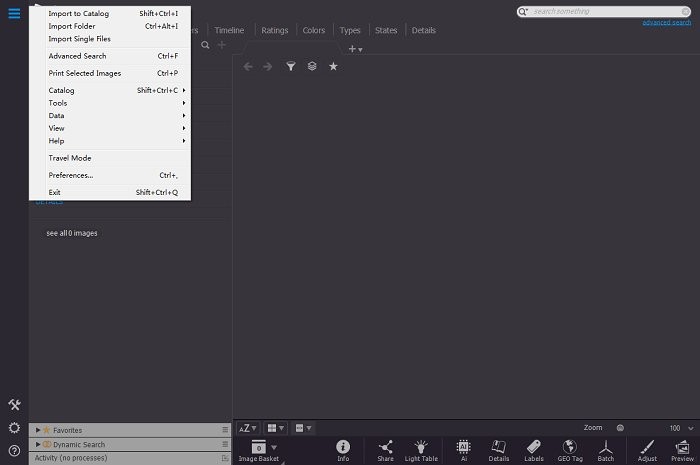Screen dimensions: 700x465
Task: Click the Activity (no processes) status text
Action: tap(71, 458)
